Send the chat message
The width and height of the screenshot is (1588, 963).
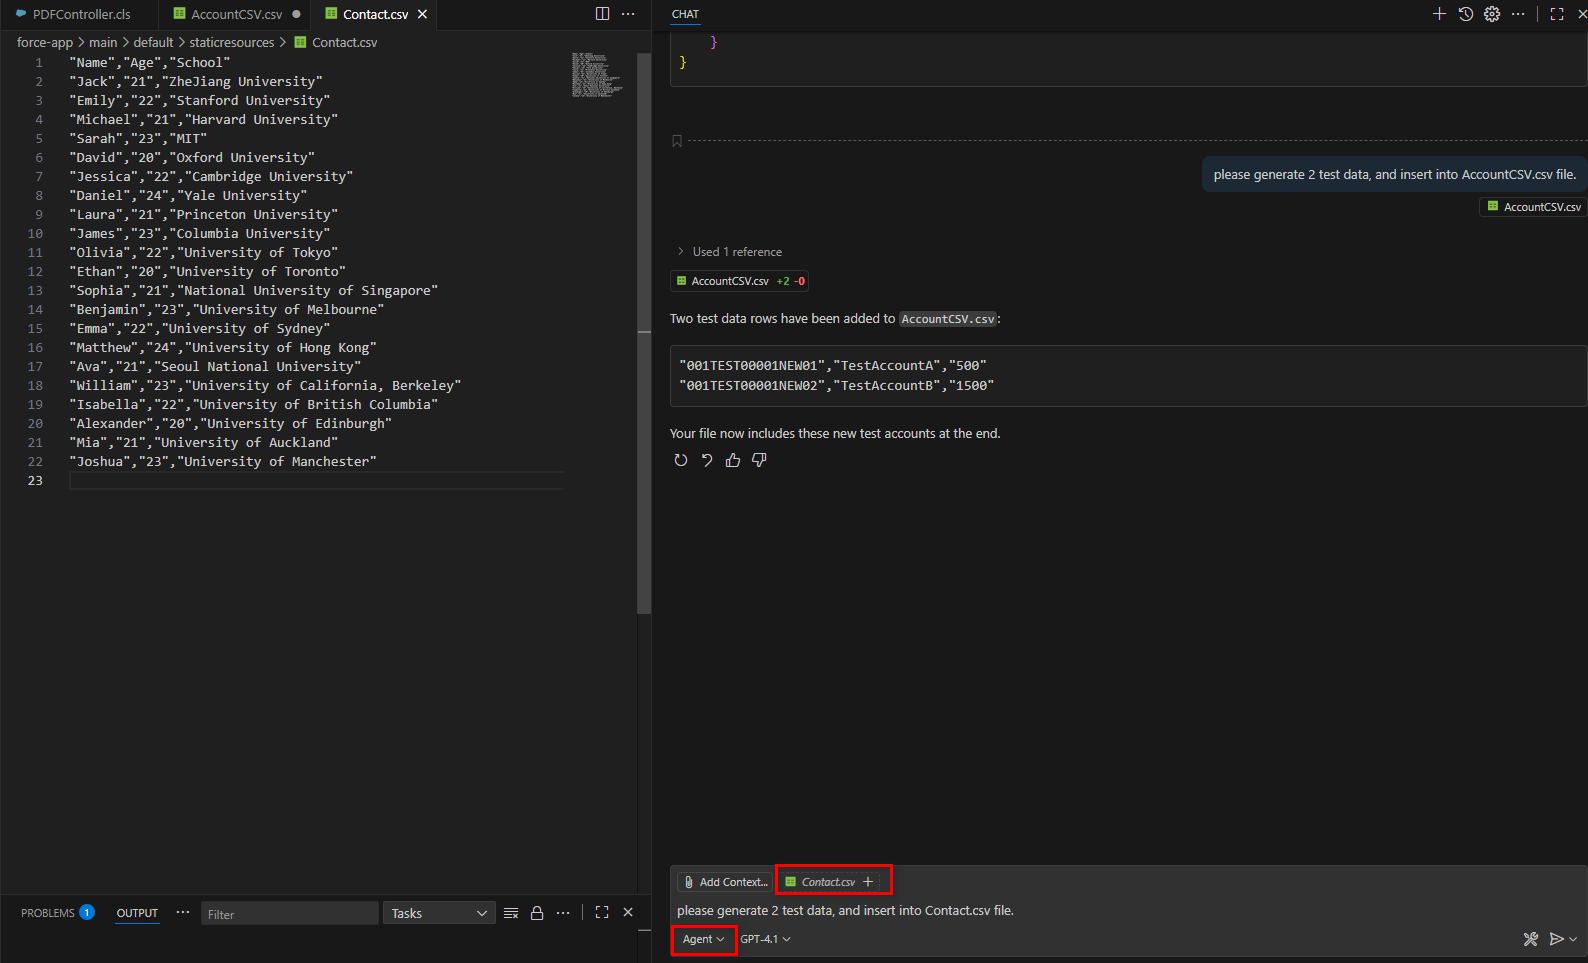point(1556,939)
